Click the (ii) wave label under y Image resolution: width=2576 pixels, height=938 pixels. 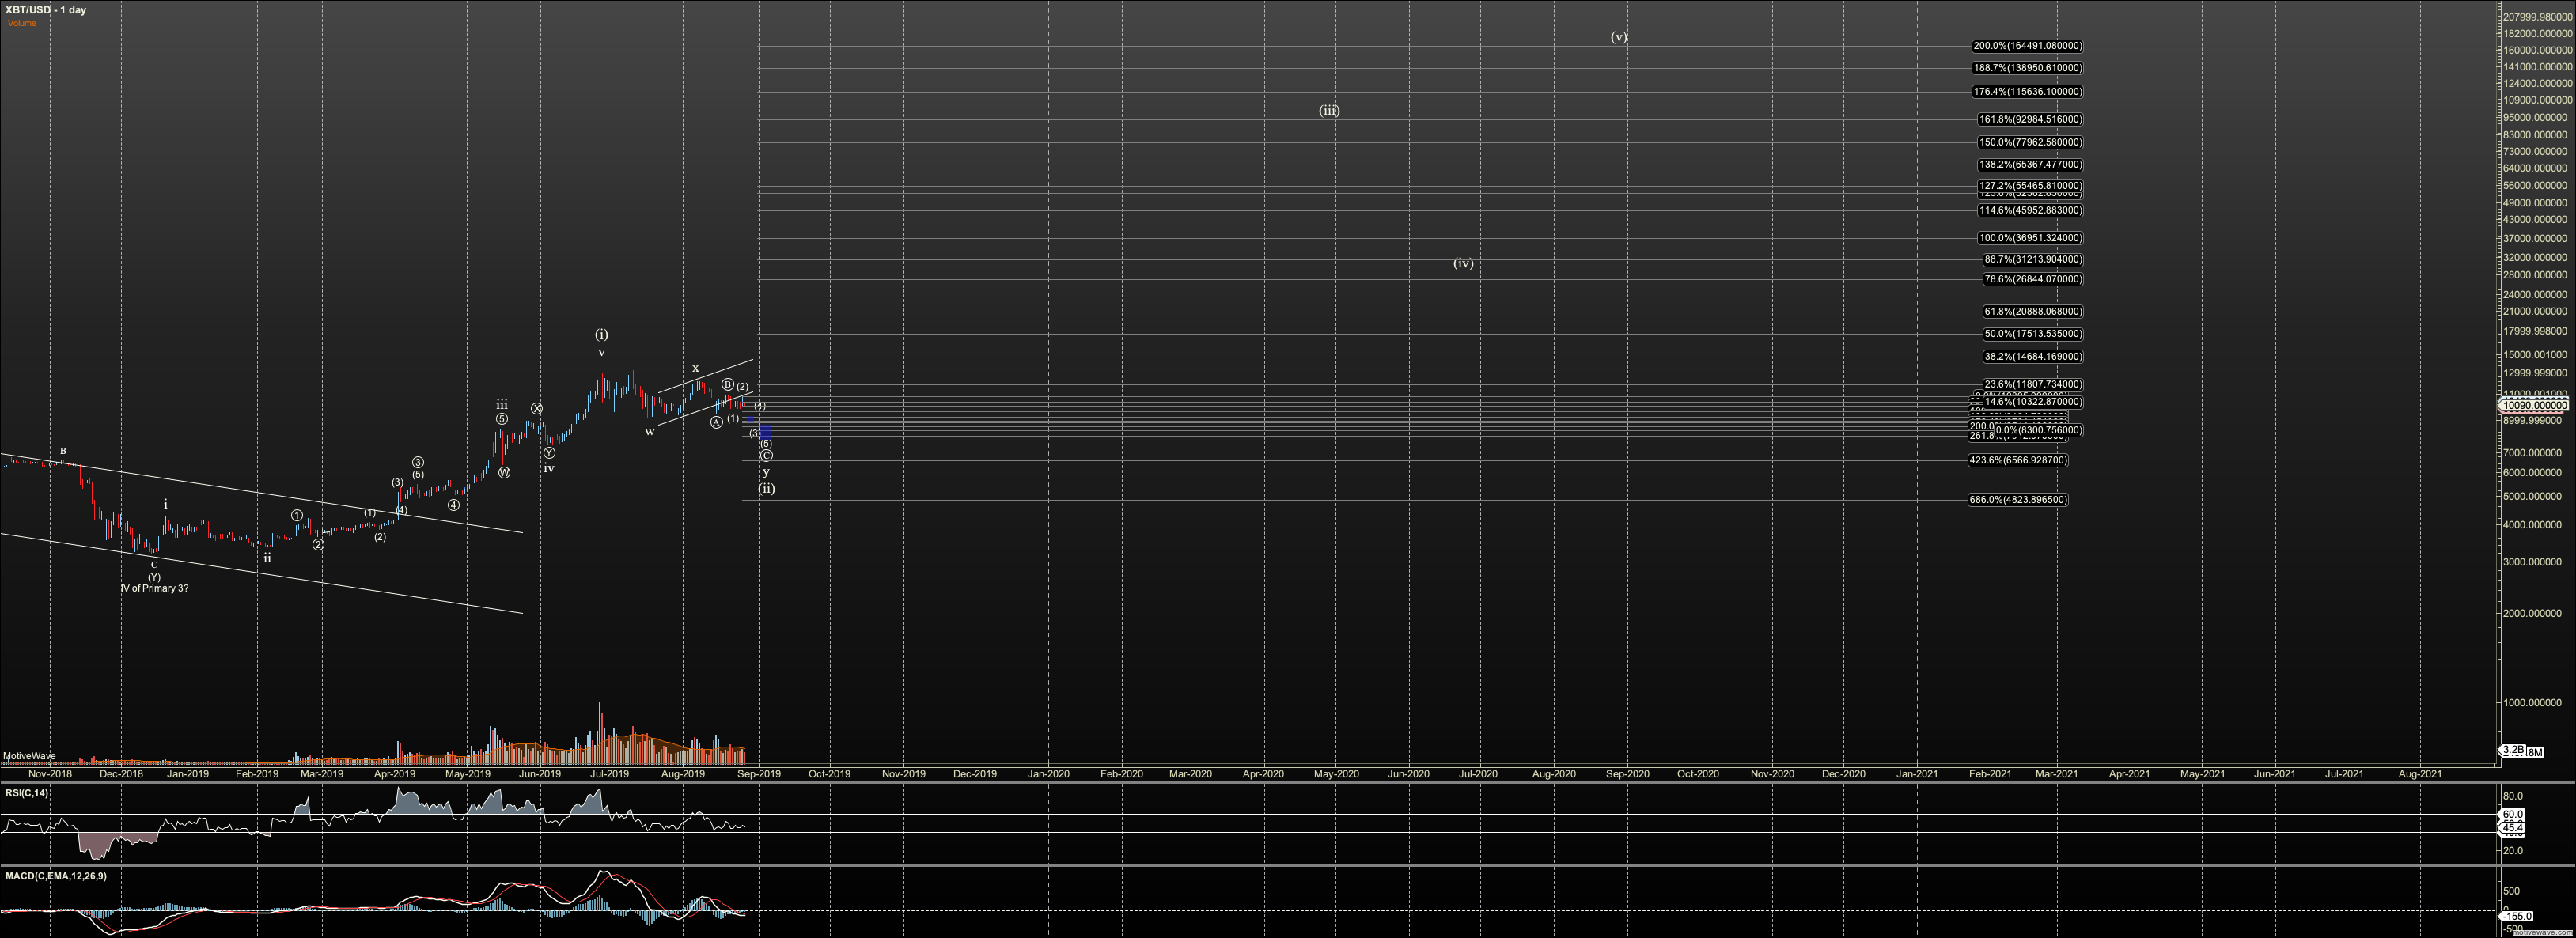click(766, 489)
